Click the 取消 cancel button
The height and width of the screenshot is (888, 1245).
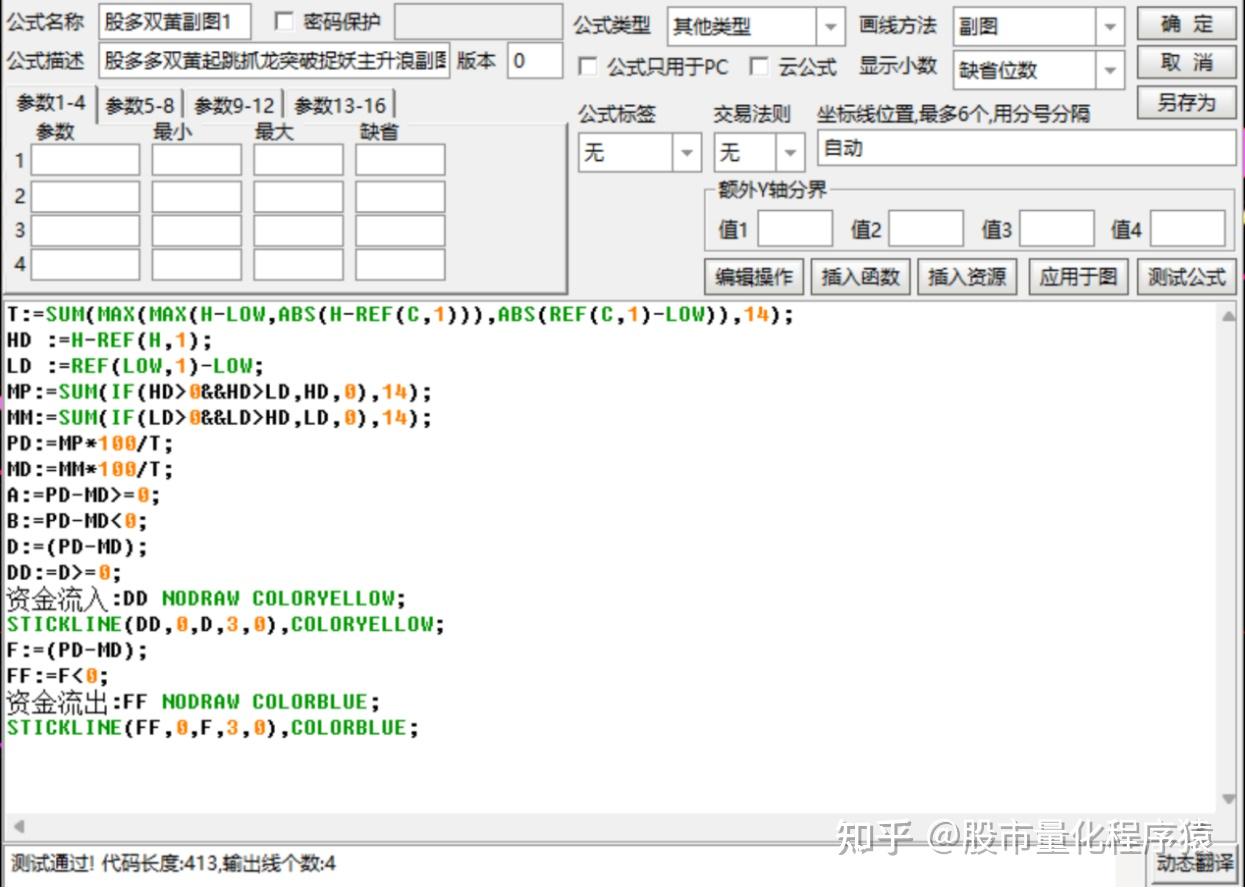1186,63
